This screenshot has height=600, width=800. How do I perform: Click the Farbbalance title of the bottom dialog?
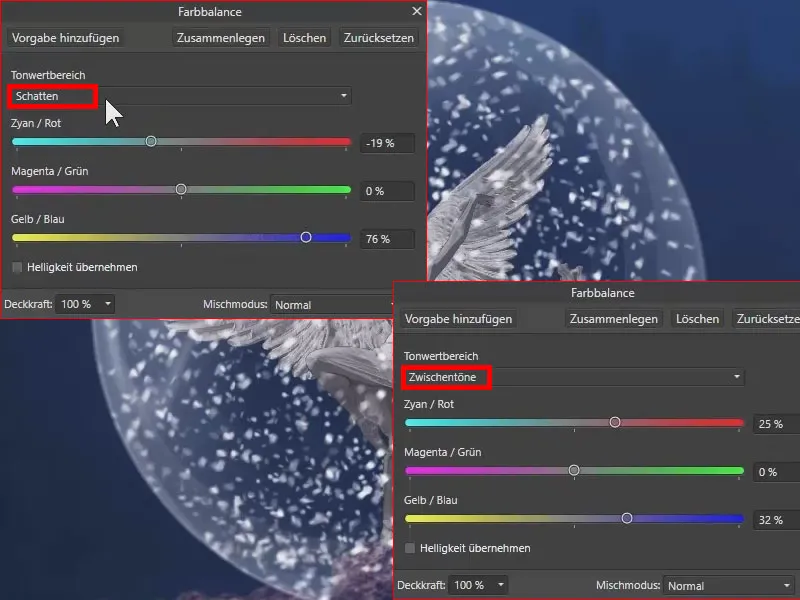pos(603,293)
